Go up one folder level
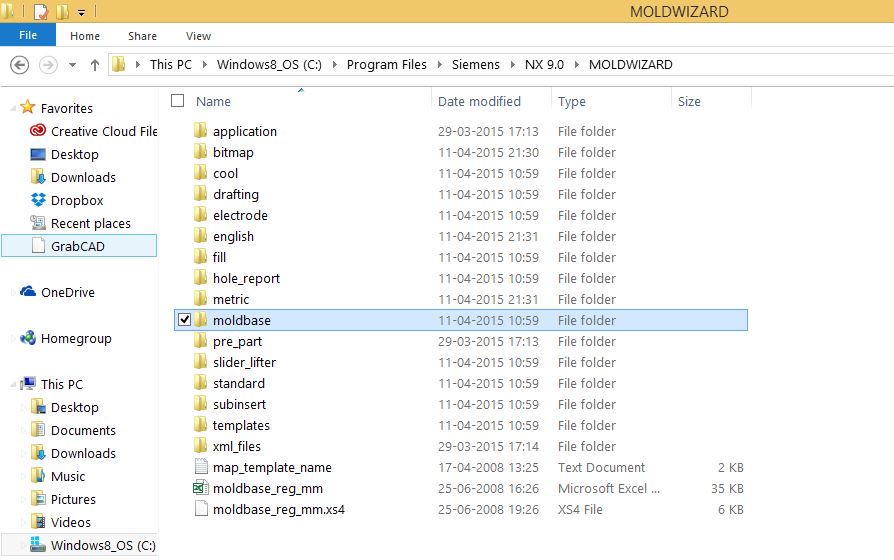Image resolution: width=894 pixels, height=560 pixels. coord(95,65)
